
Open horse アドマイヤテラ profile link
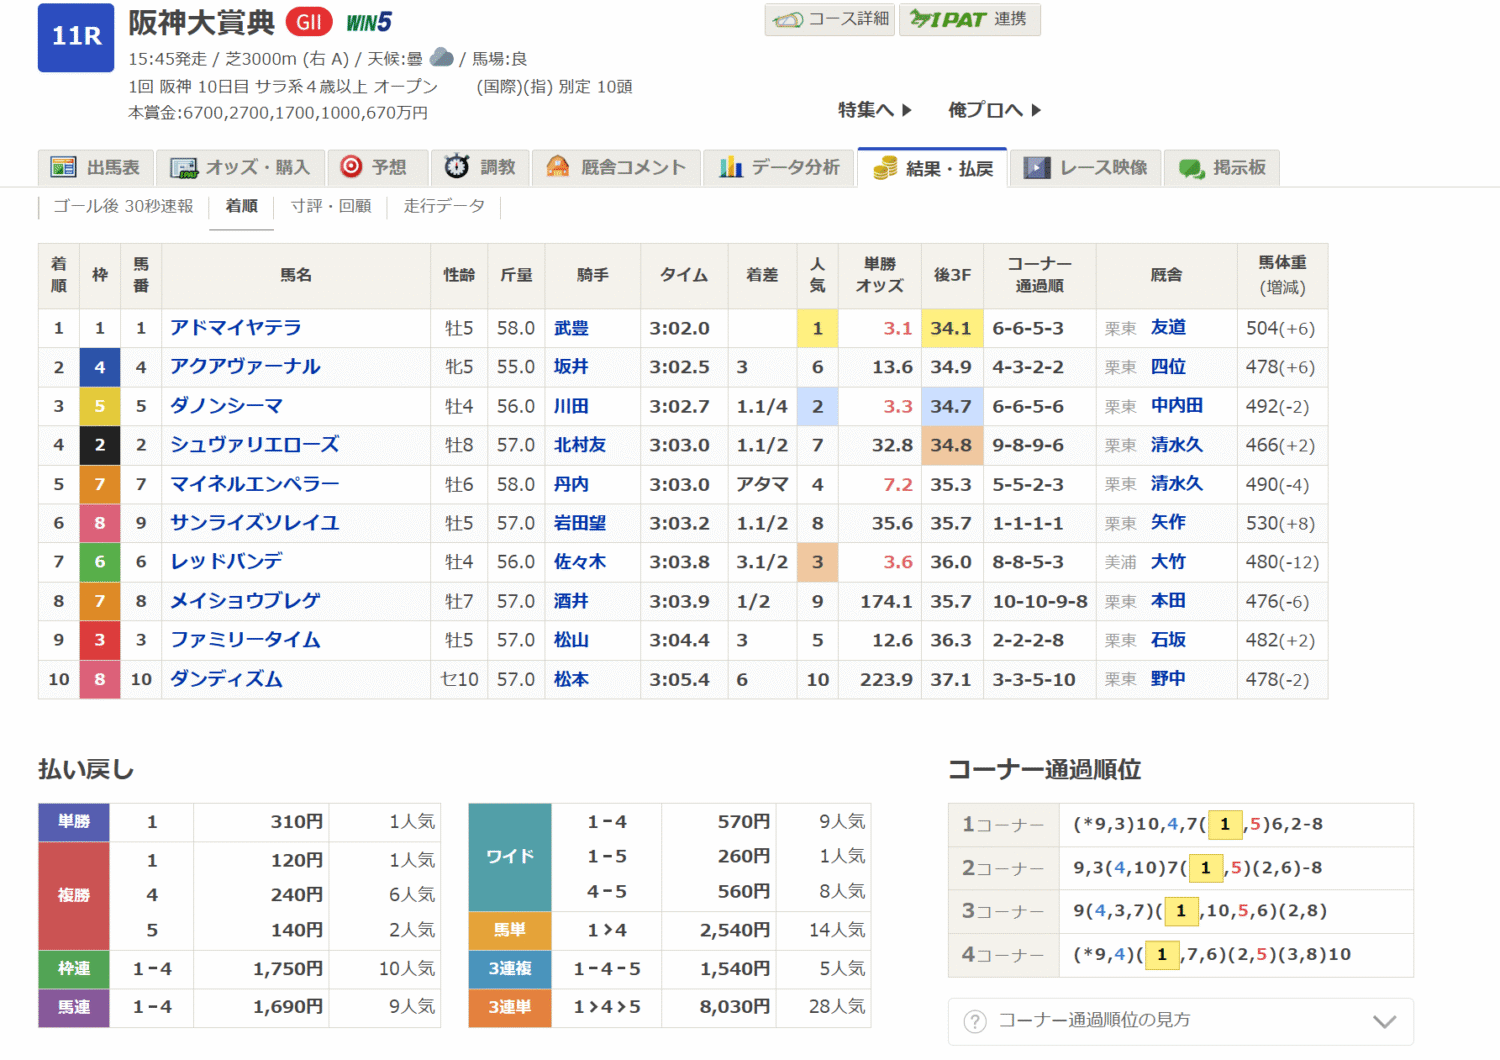[x=236, y=328]
